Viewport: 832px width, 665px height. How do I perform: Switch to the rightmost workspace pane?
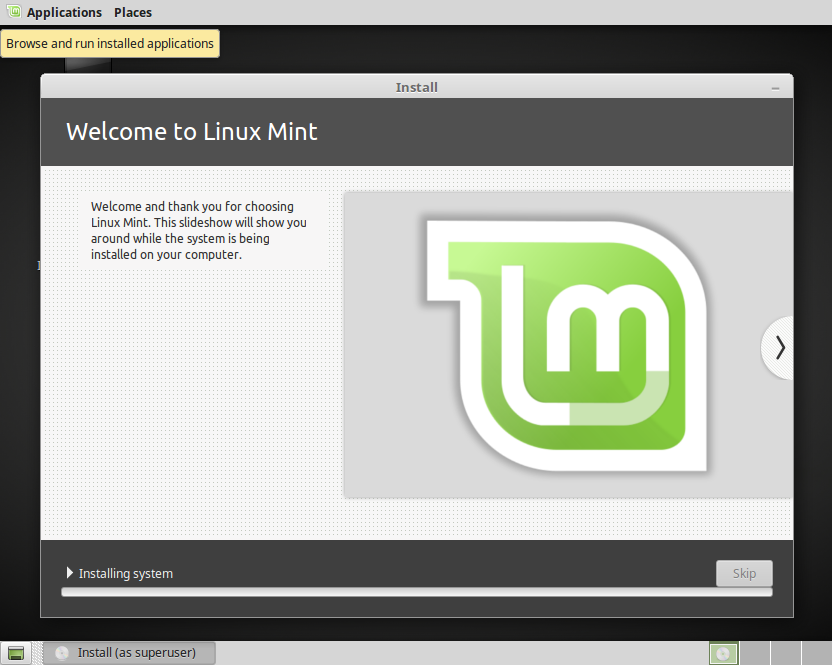coord(816,653)
